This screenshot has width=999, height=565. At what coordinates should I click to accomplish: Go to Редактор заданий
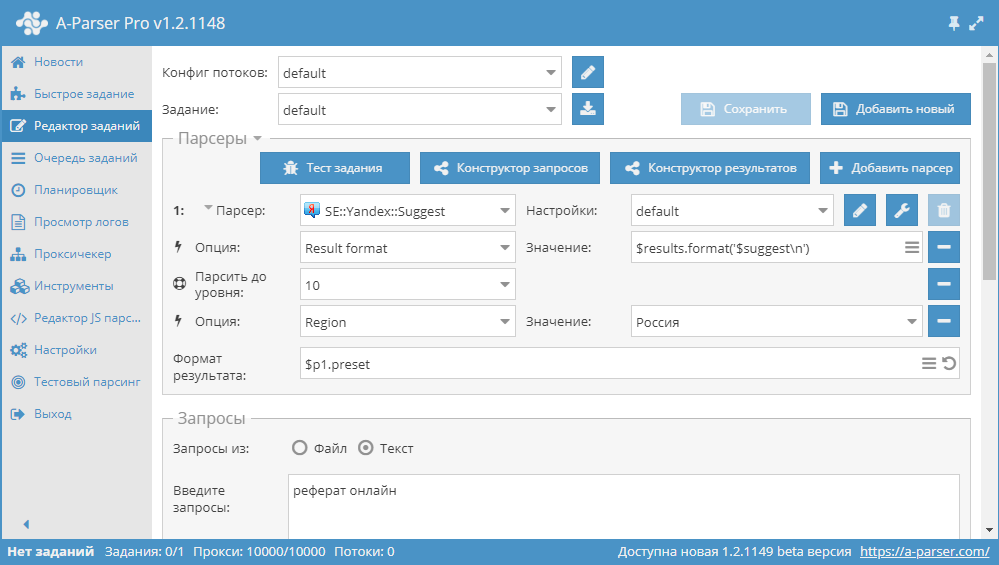pos(76,125)
